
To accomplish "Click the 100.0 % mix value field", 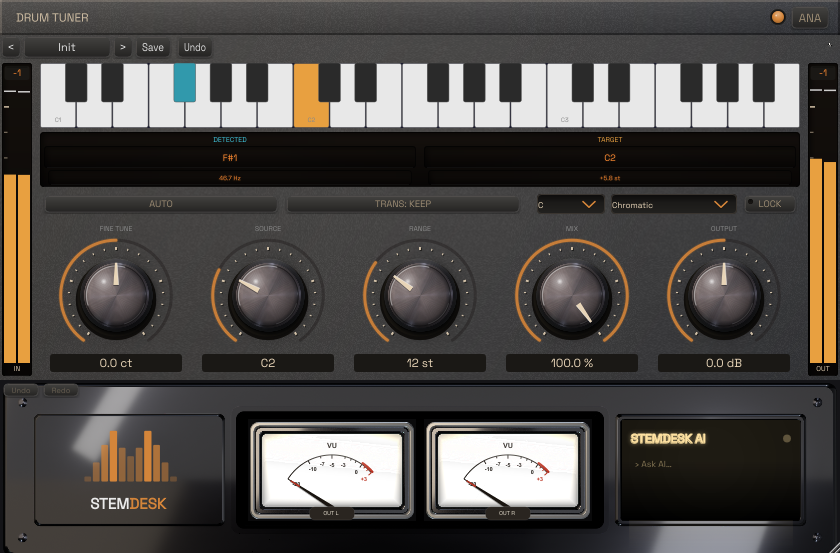I will pos(572,363).
